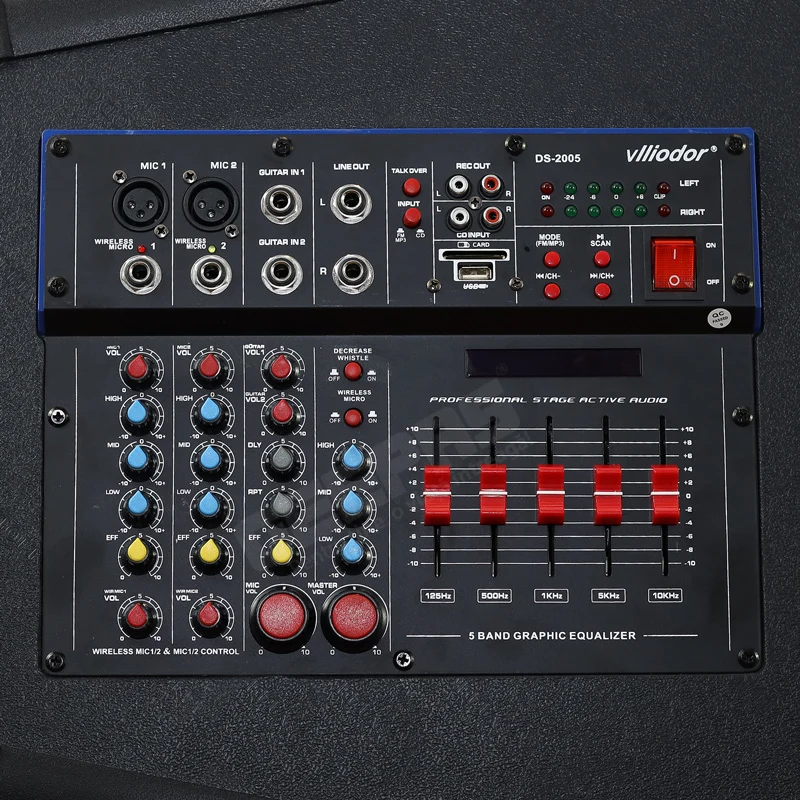Switch the INPUT FM/MP3–CD selector button
This screenshot has width=800, height=800.
[x=412, y=218]
